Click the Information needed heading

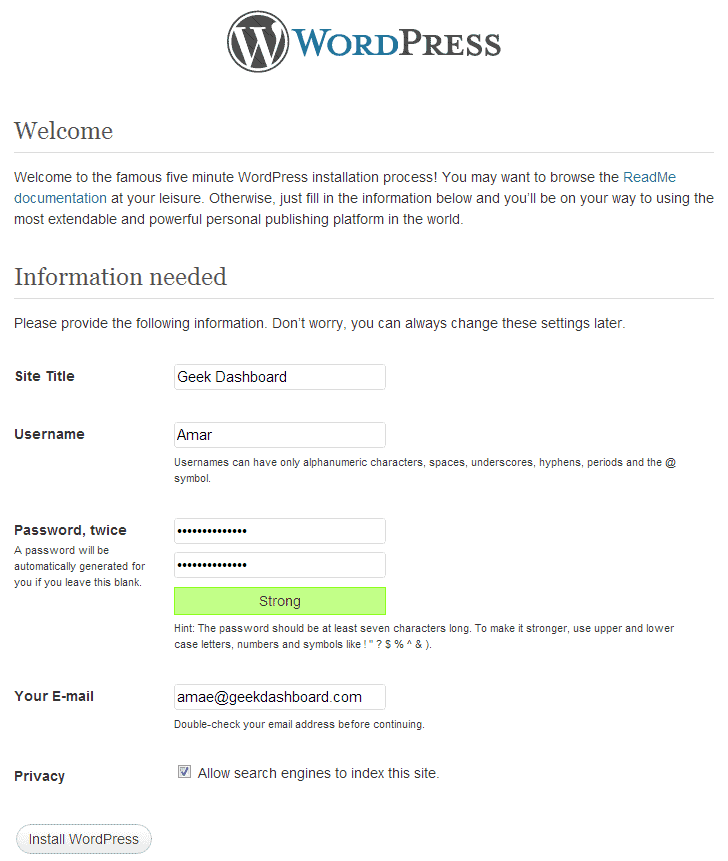click(120, 277)
